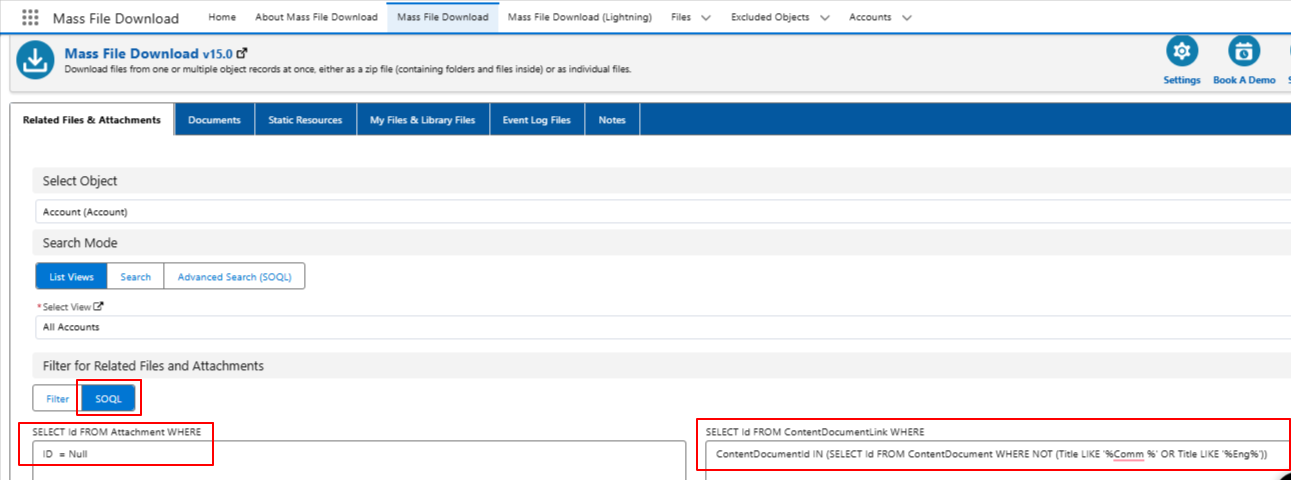
Task: Open the Files nav tab
Action: click(681, 17)
